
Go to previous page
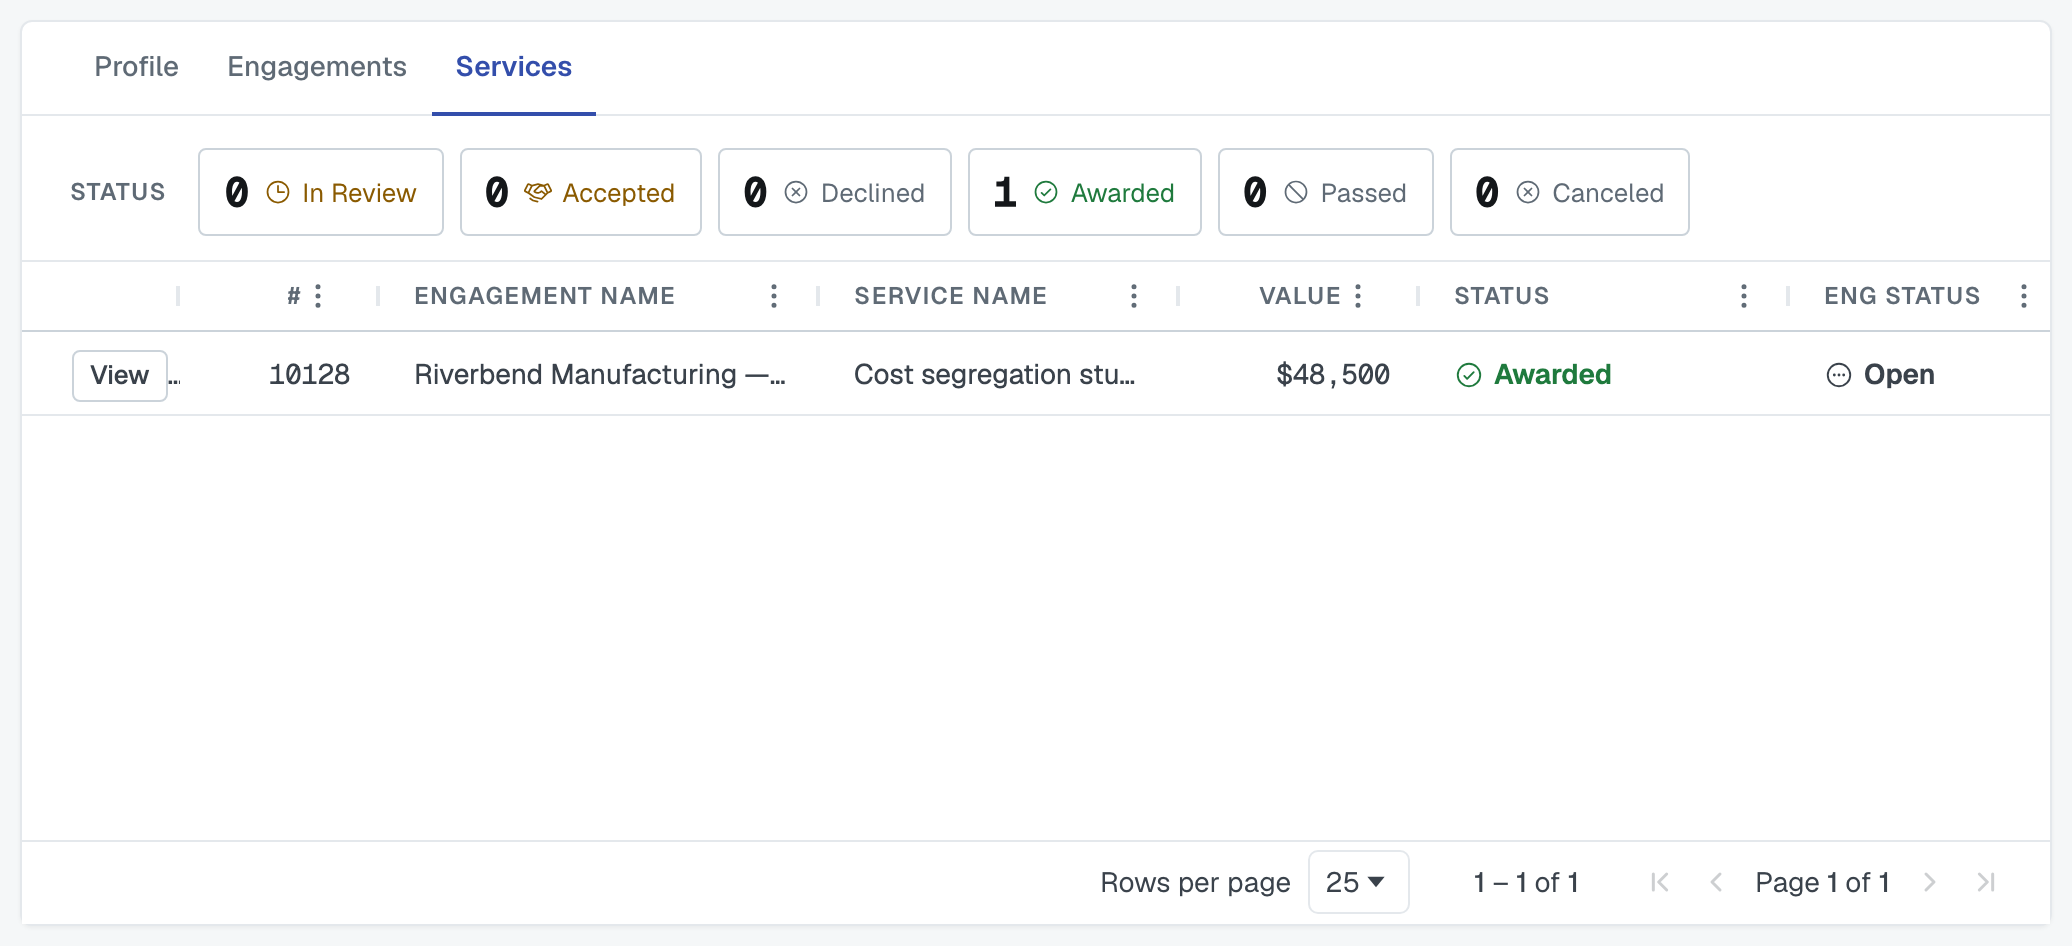[1716, 882]
